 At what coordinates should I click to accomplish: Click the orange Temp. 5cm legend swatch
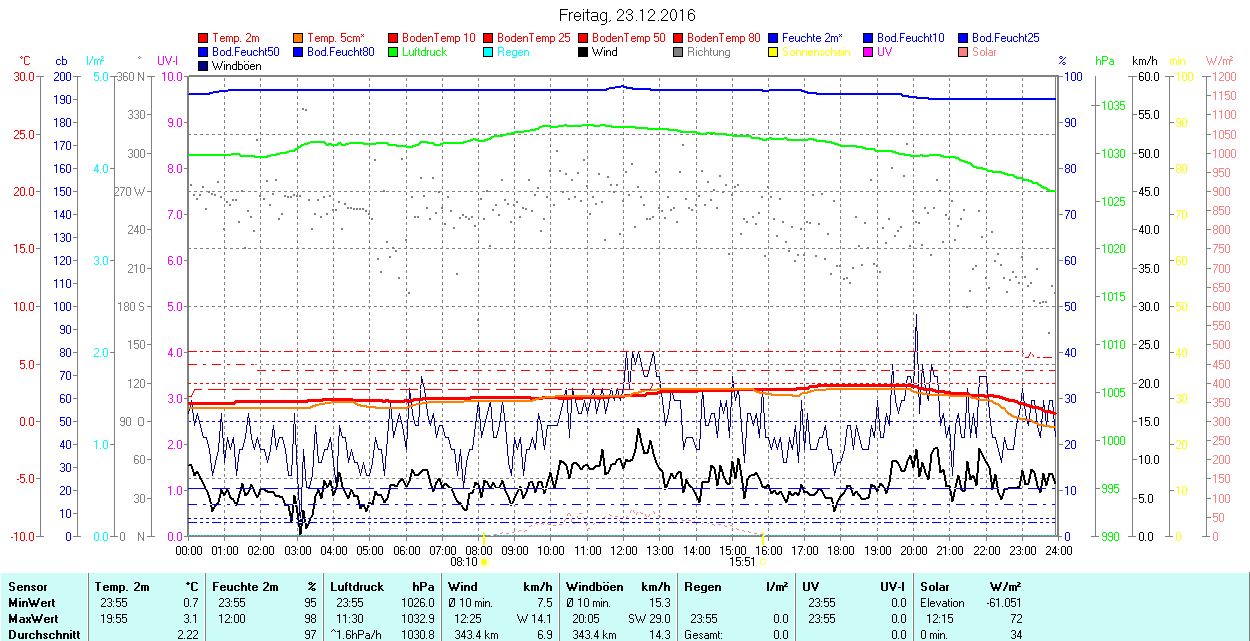(x=299, y=38)
